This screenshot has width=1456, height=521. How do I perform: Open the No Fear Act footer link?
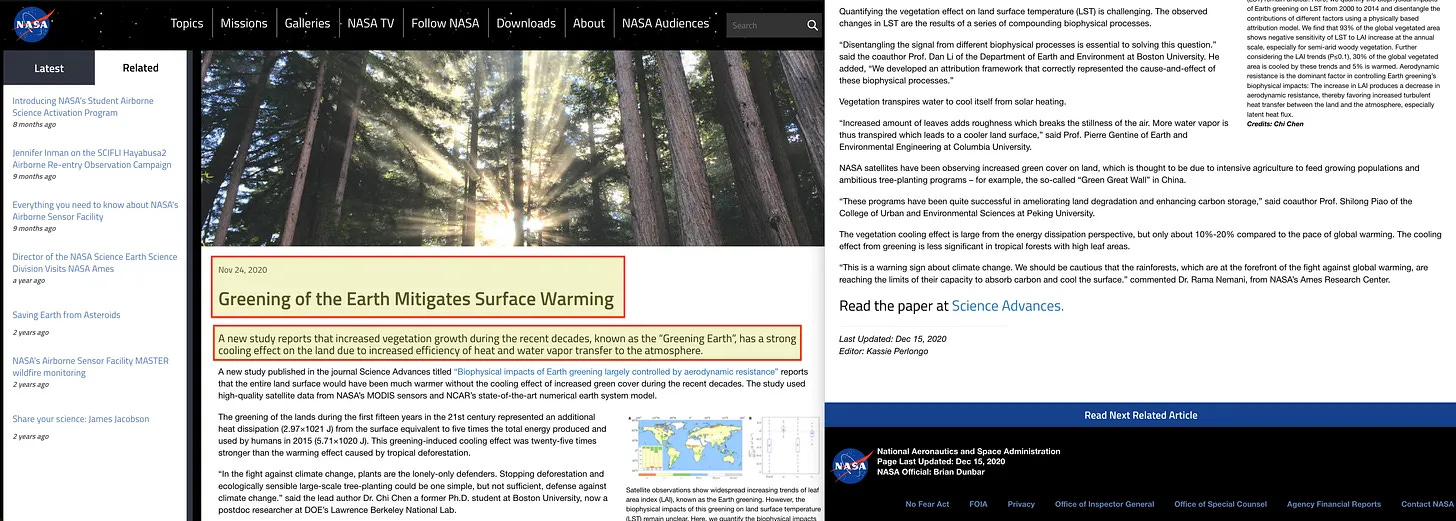(x=927, y=504)
